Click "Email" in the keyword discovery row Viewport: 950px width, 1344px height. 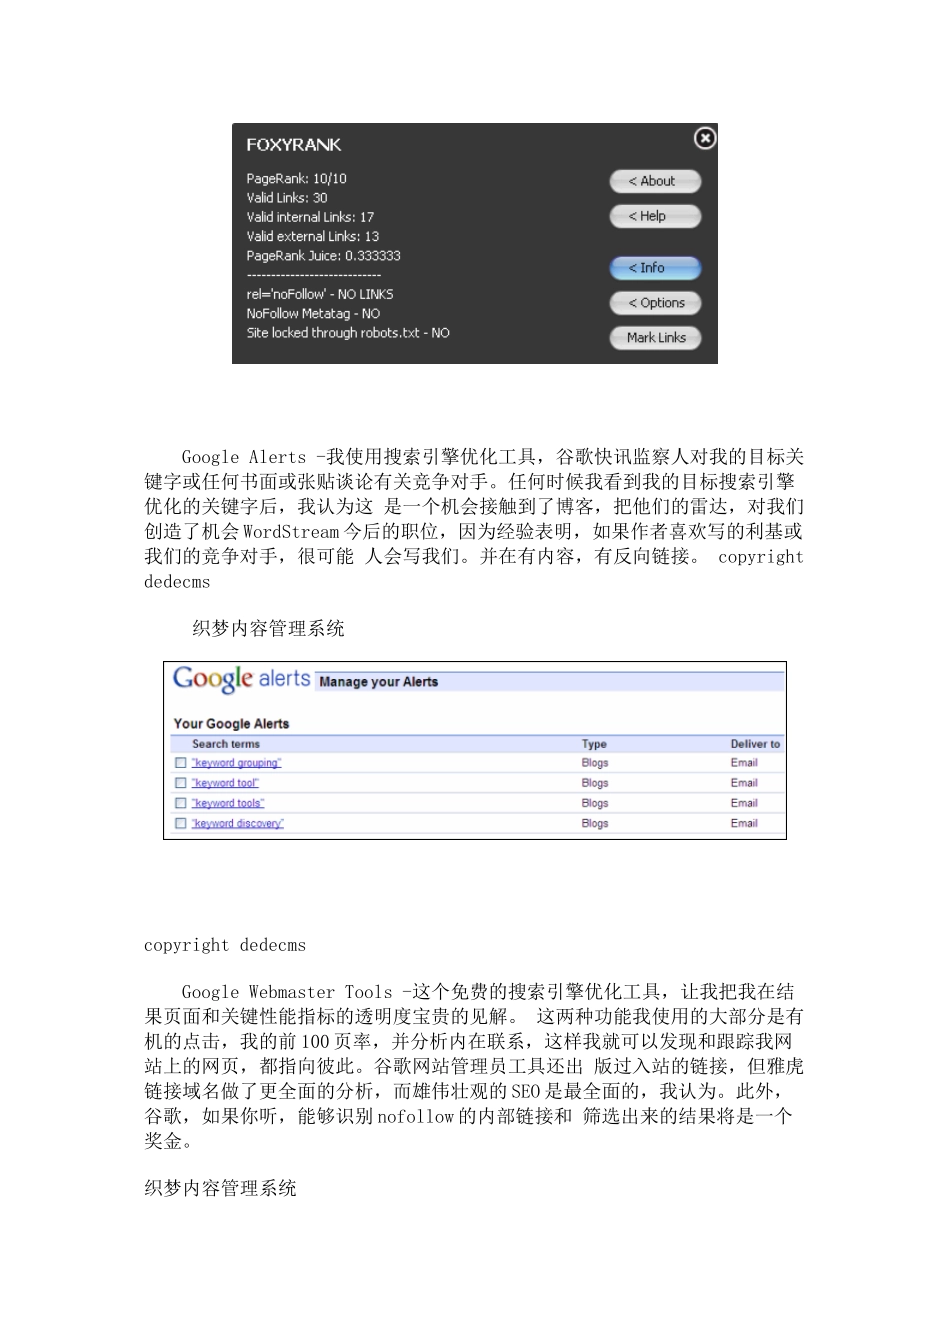point(744,823)
